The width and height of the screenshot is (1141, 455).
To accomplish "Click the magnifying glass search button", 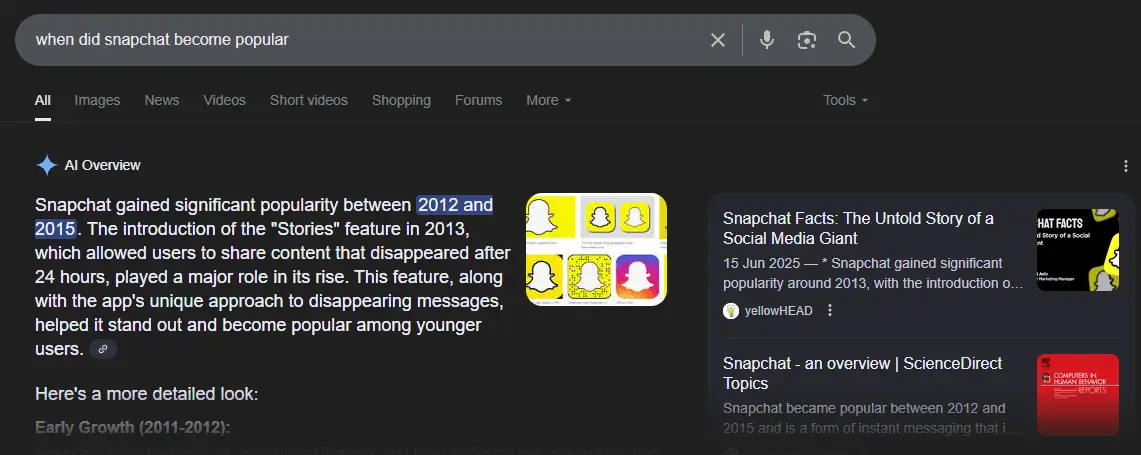I will [846, 39].
